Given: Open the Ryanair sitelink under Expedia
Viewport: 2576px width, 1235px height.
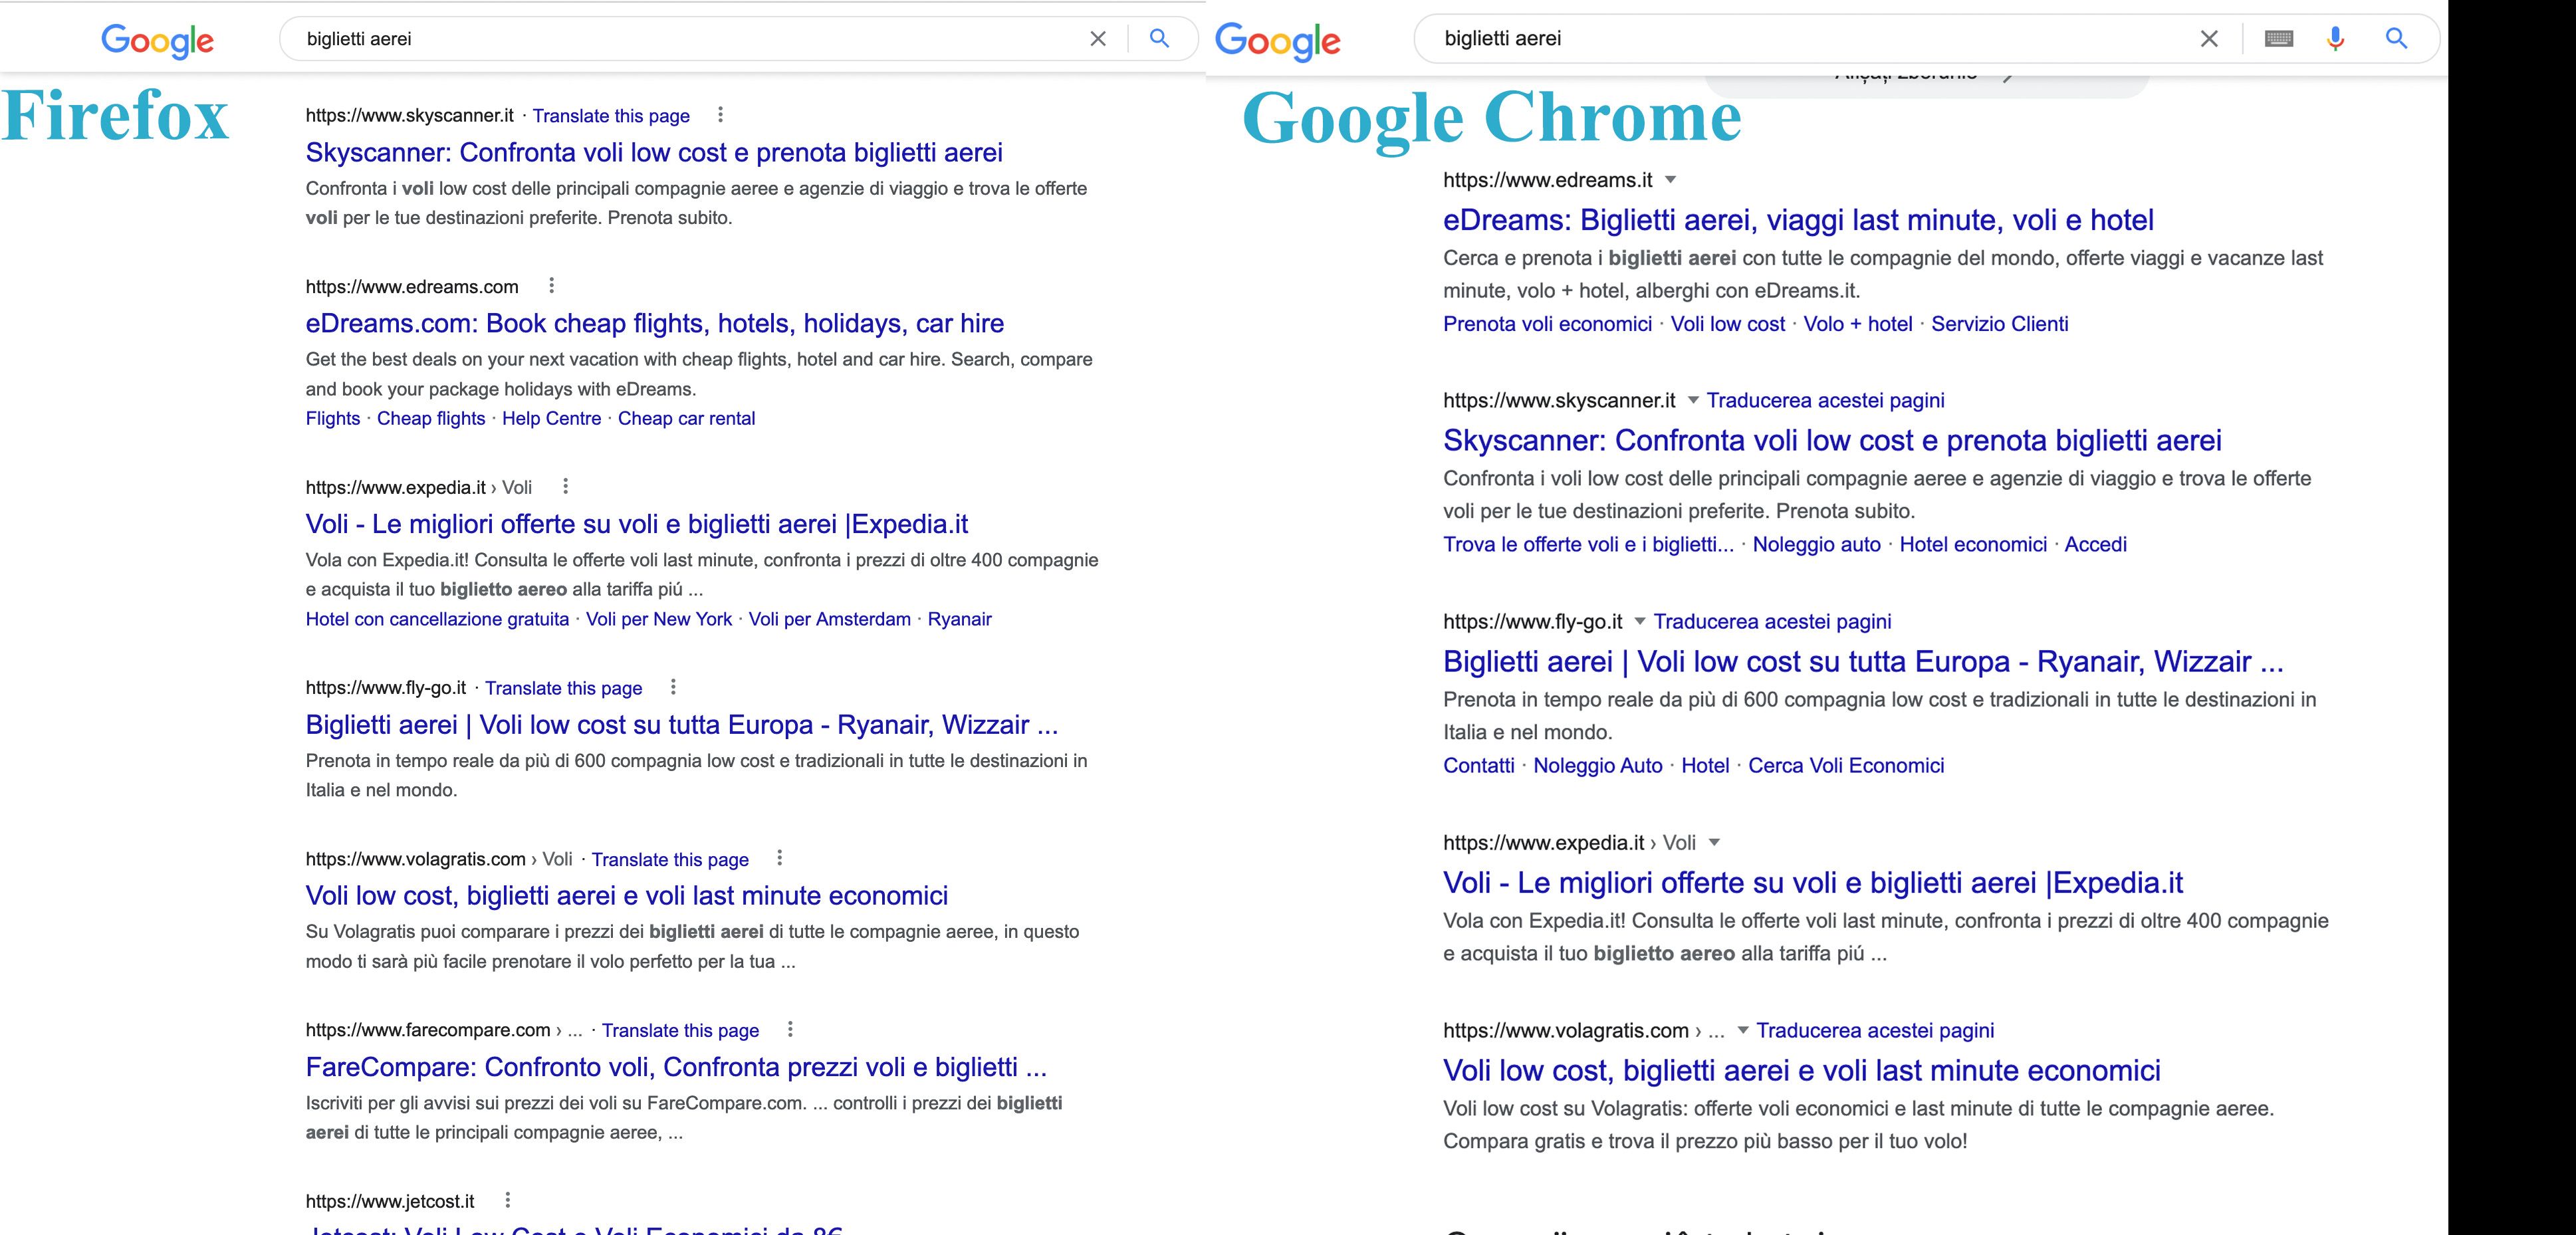Looking at the screenshot, I should [x=960, y=619].
